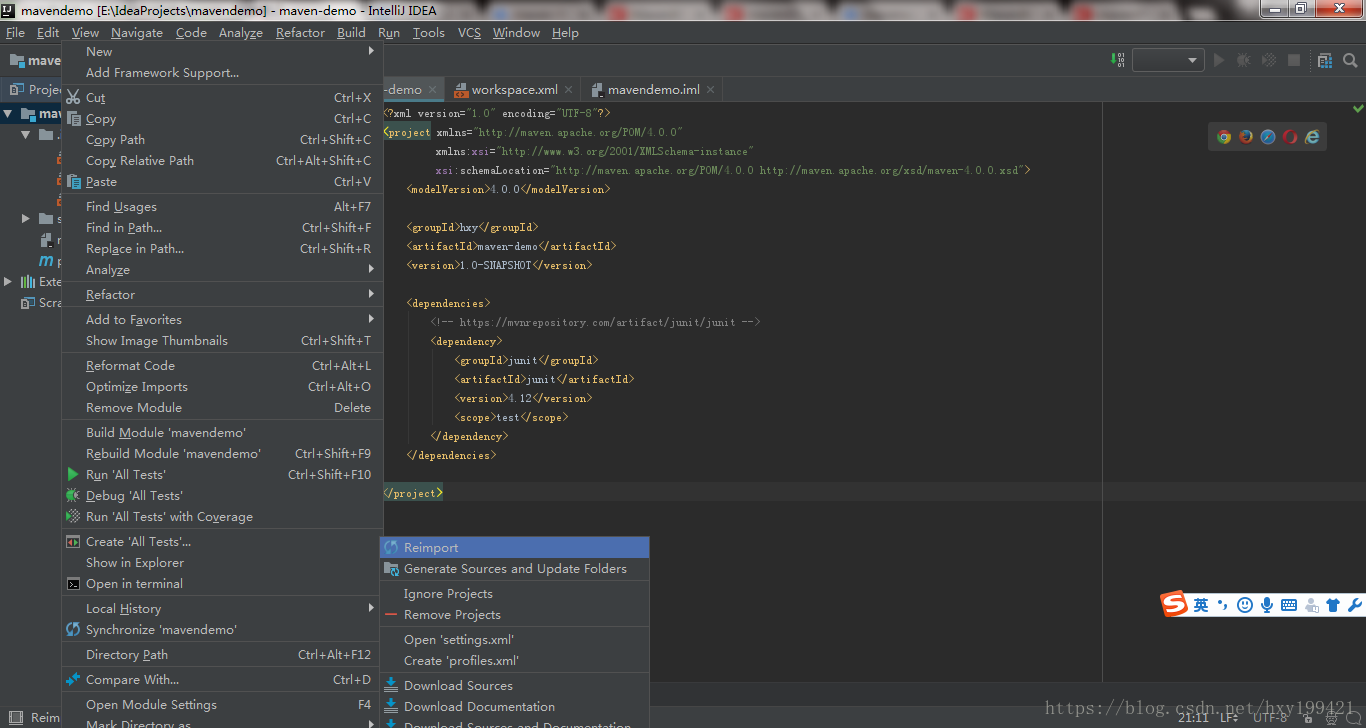Image resolution: width=1366 pixels, height=728 pixels.
Task: Open in Internet Explorer browser icon
Action: [1312, 137]
